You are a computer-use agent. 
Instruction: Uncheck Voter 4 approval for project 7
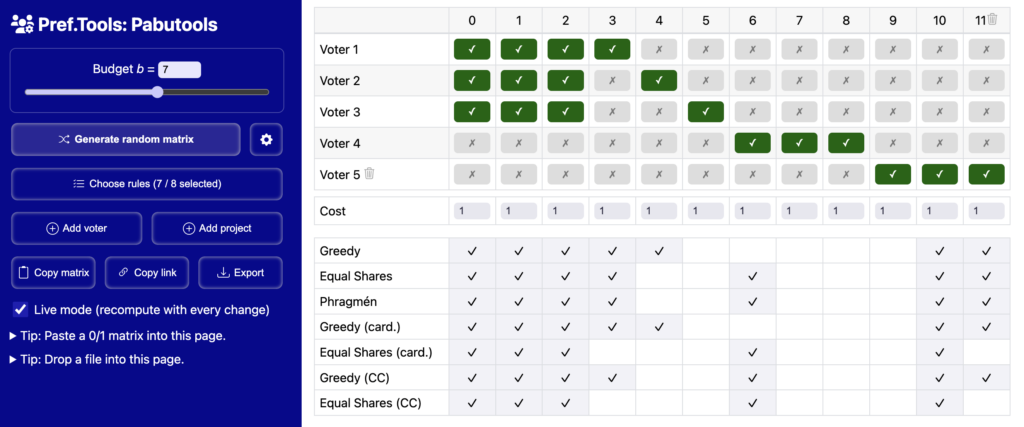799,143
